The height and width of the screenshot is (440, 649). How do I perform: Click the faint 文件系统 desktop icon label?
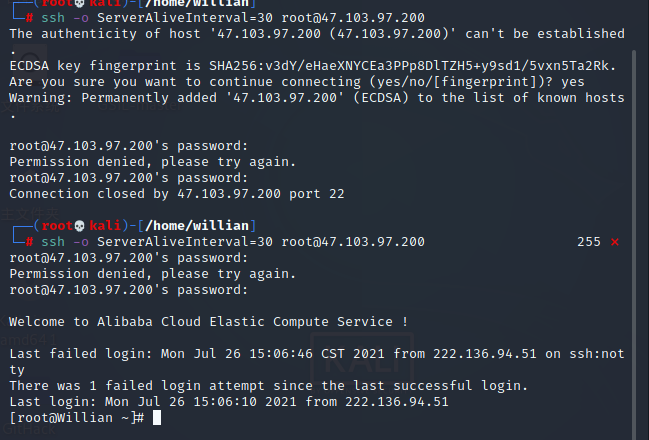tap(30, 106)
